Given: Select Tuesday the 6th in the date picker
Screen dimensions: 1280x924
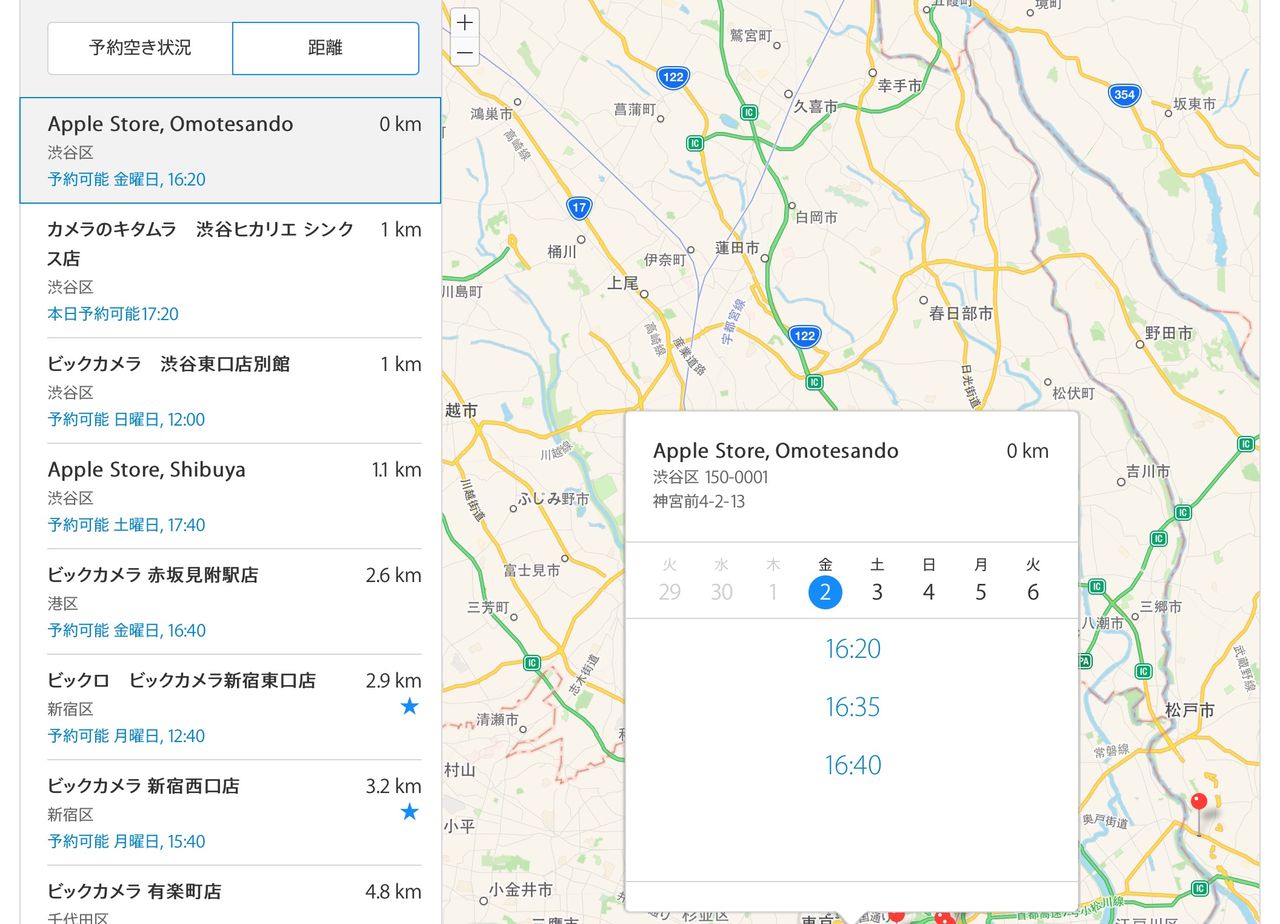Looking at the screenshot, I should [x=1033, y=591].
